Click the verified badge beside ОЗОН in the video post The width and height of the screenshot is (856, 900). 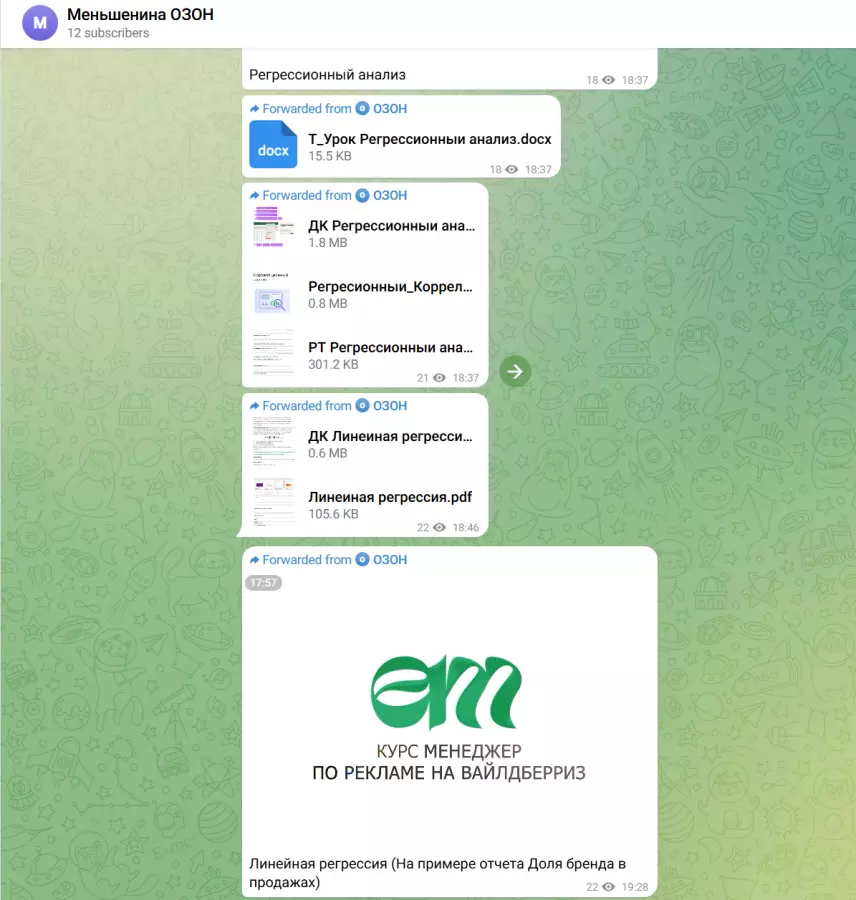pos(363,560)
